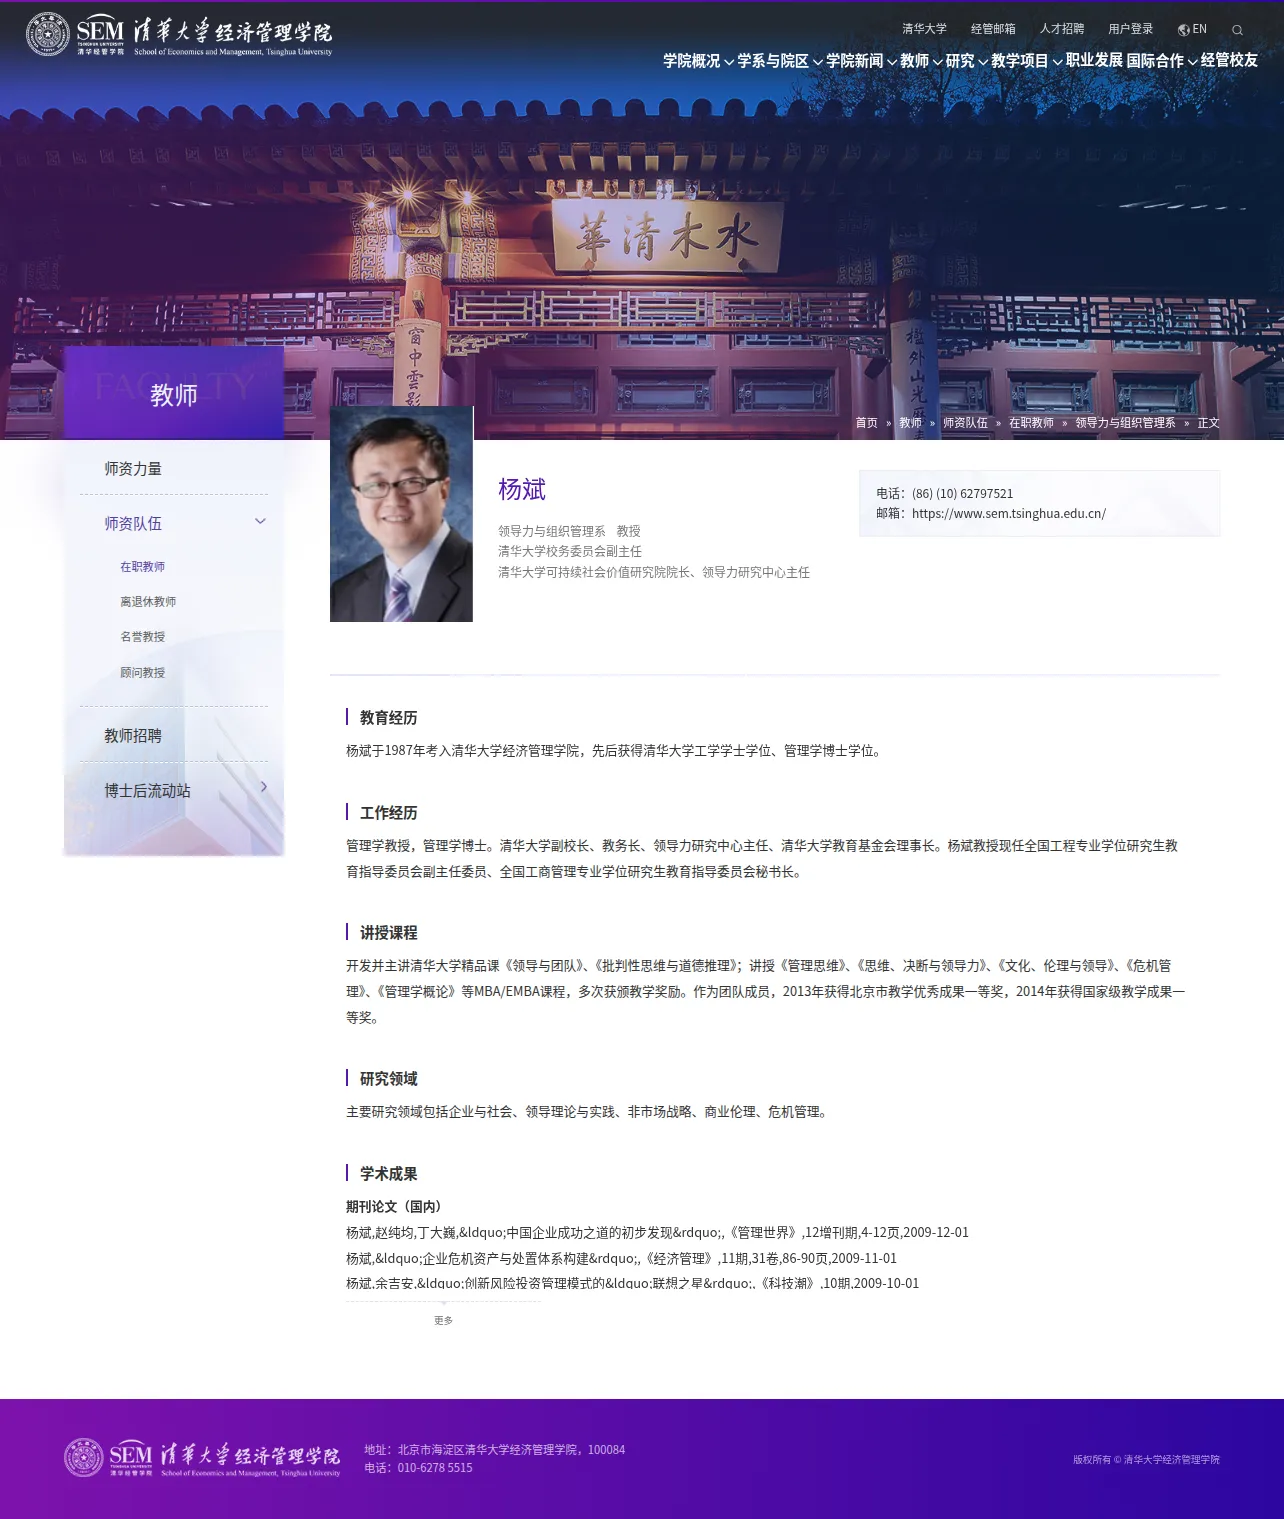
Task: Expand the 学系与院区 dropdown arrow
Action: tap(818, 62)
